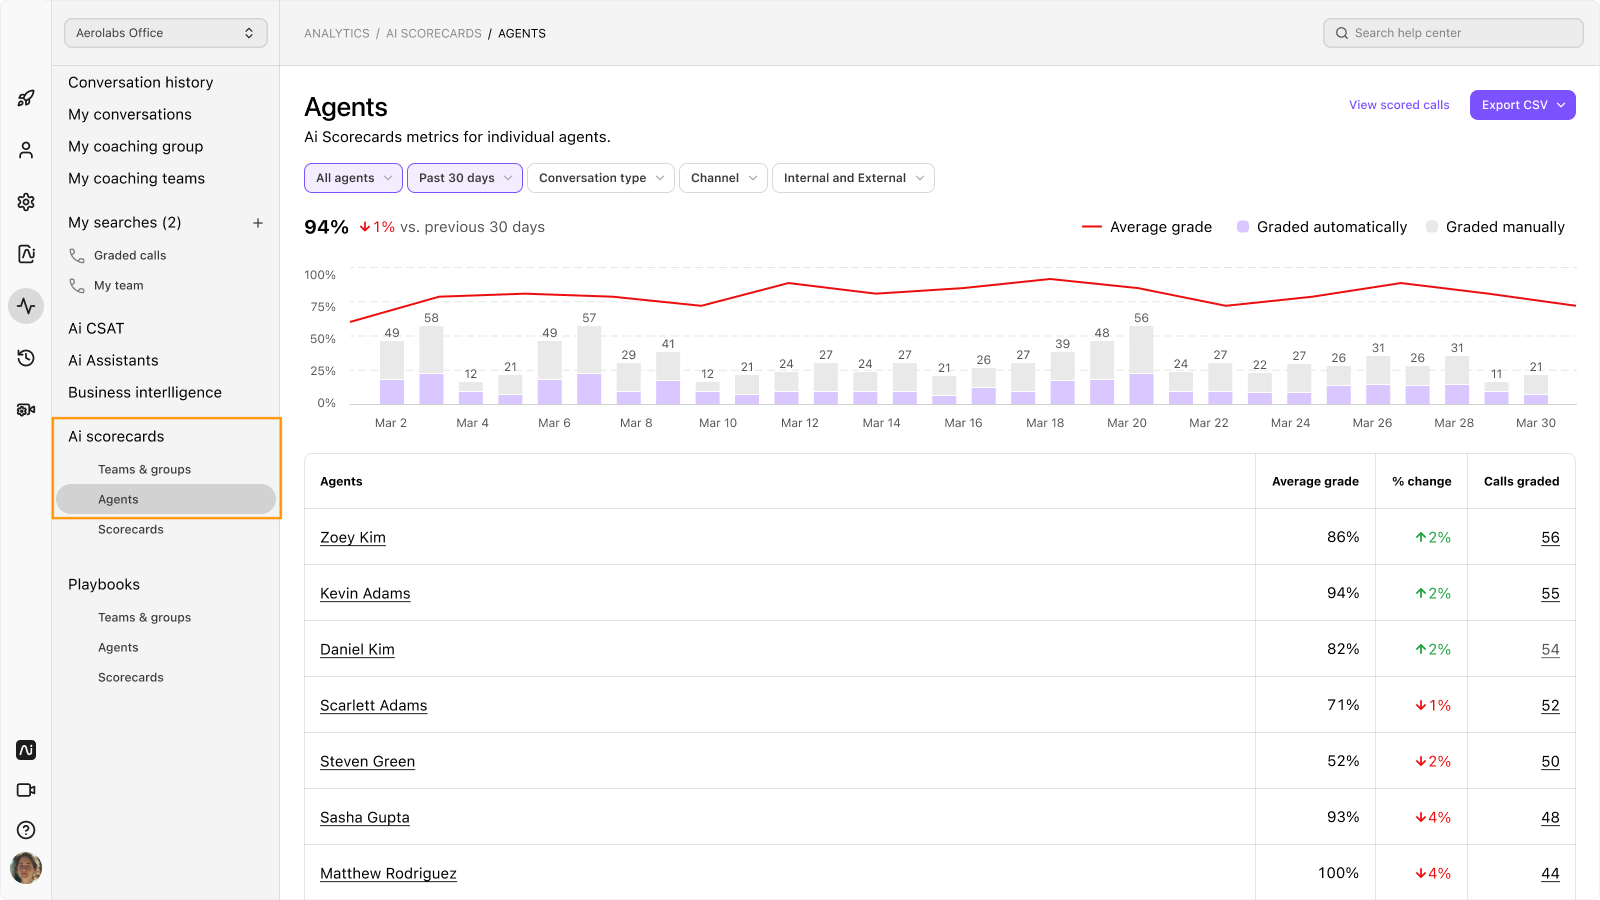Open Zoey Kim agent link

[353, 538]
